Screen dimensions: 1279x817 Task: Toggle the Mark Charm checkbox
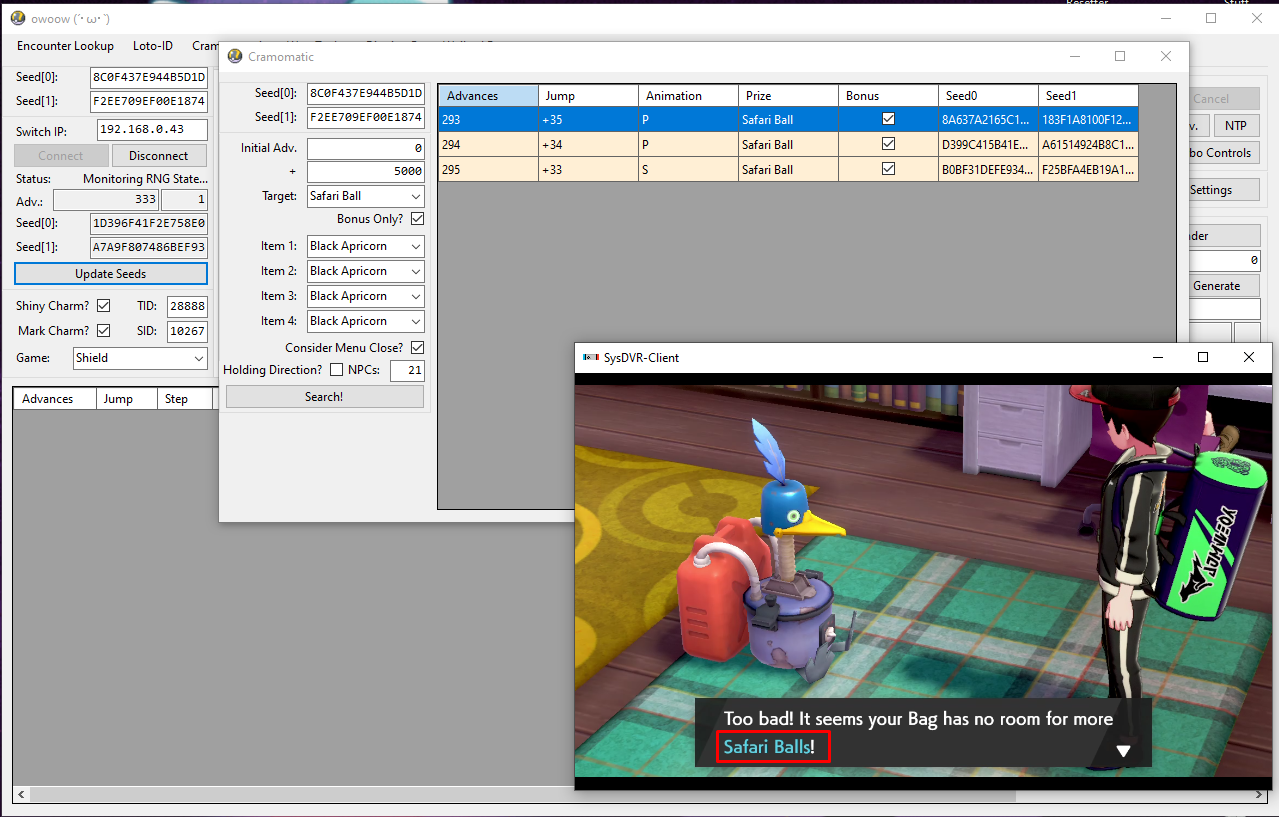point(103,330)
